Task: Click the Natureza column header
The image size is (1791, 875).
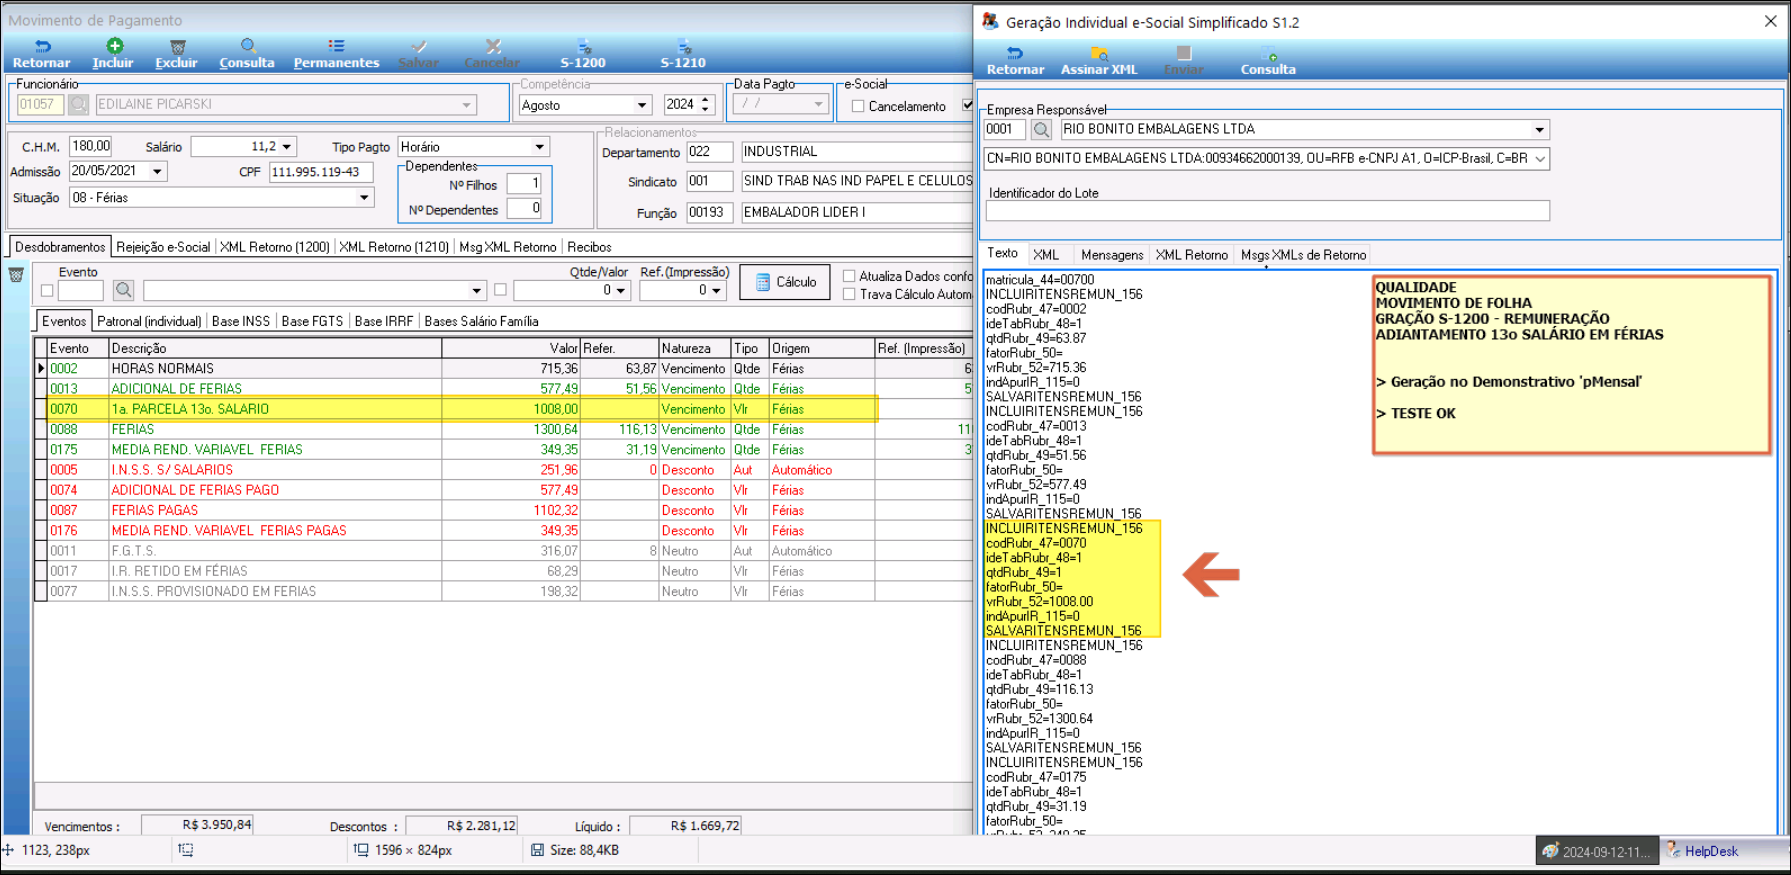Action: [x=694, y=348]
